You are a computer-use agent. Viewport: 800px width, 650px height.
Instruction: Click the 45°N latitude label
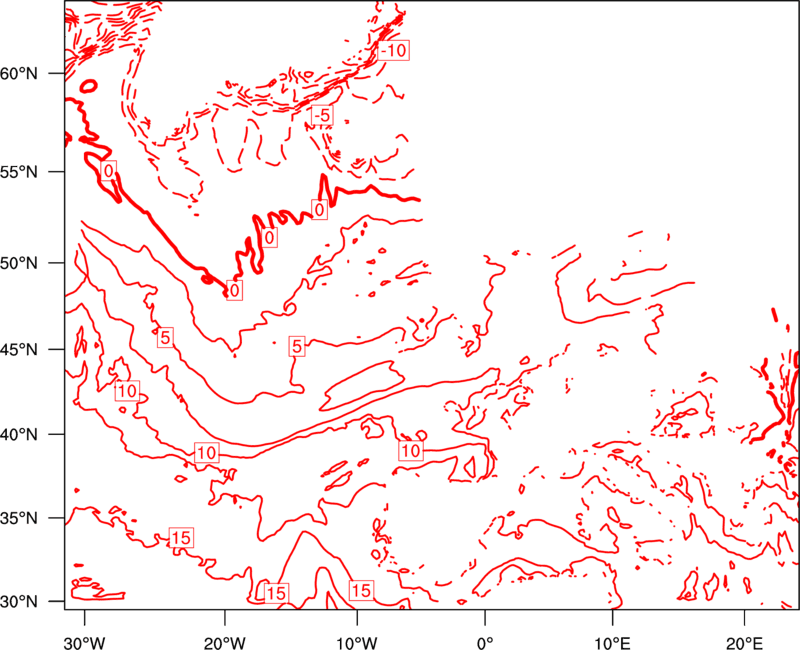pyautogui.click(x=19, y=349)
